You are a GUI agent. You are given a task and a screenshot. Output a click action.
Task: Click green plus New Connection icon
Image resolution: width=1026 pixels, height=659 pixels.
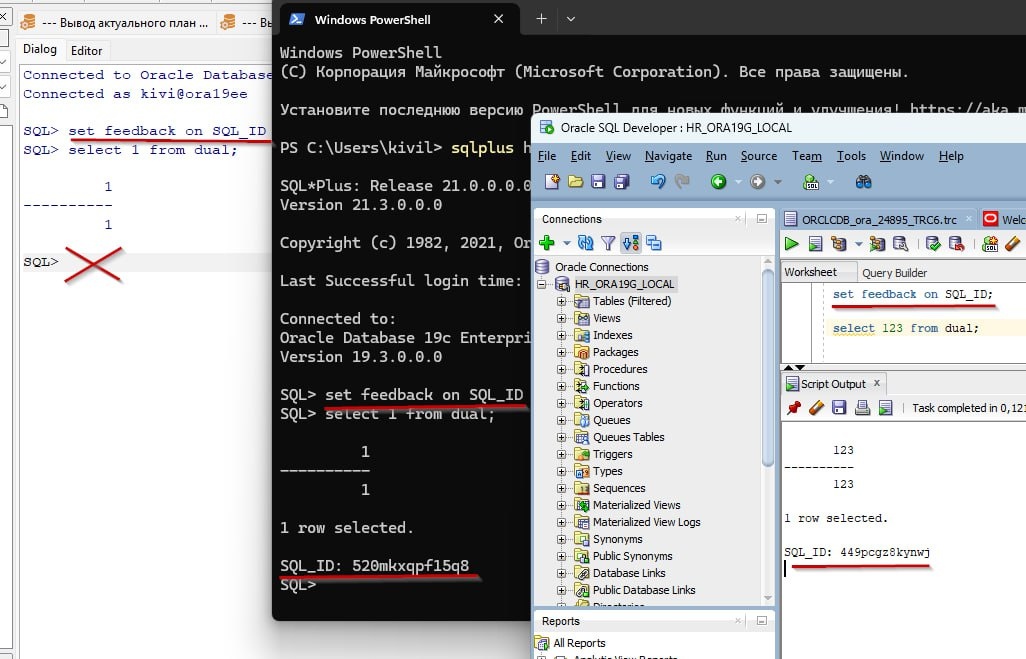pos(547,243)
